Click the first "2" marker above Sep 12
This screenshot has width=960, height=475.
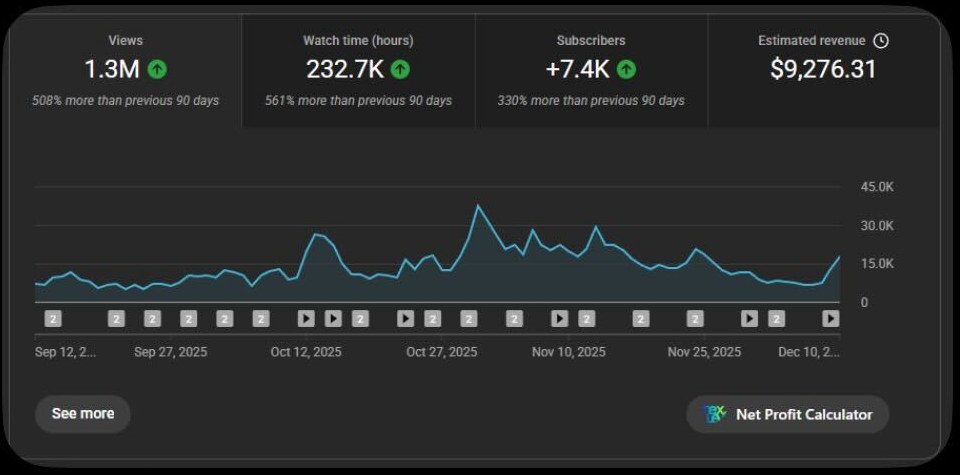pos(53,318)
